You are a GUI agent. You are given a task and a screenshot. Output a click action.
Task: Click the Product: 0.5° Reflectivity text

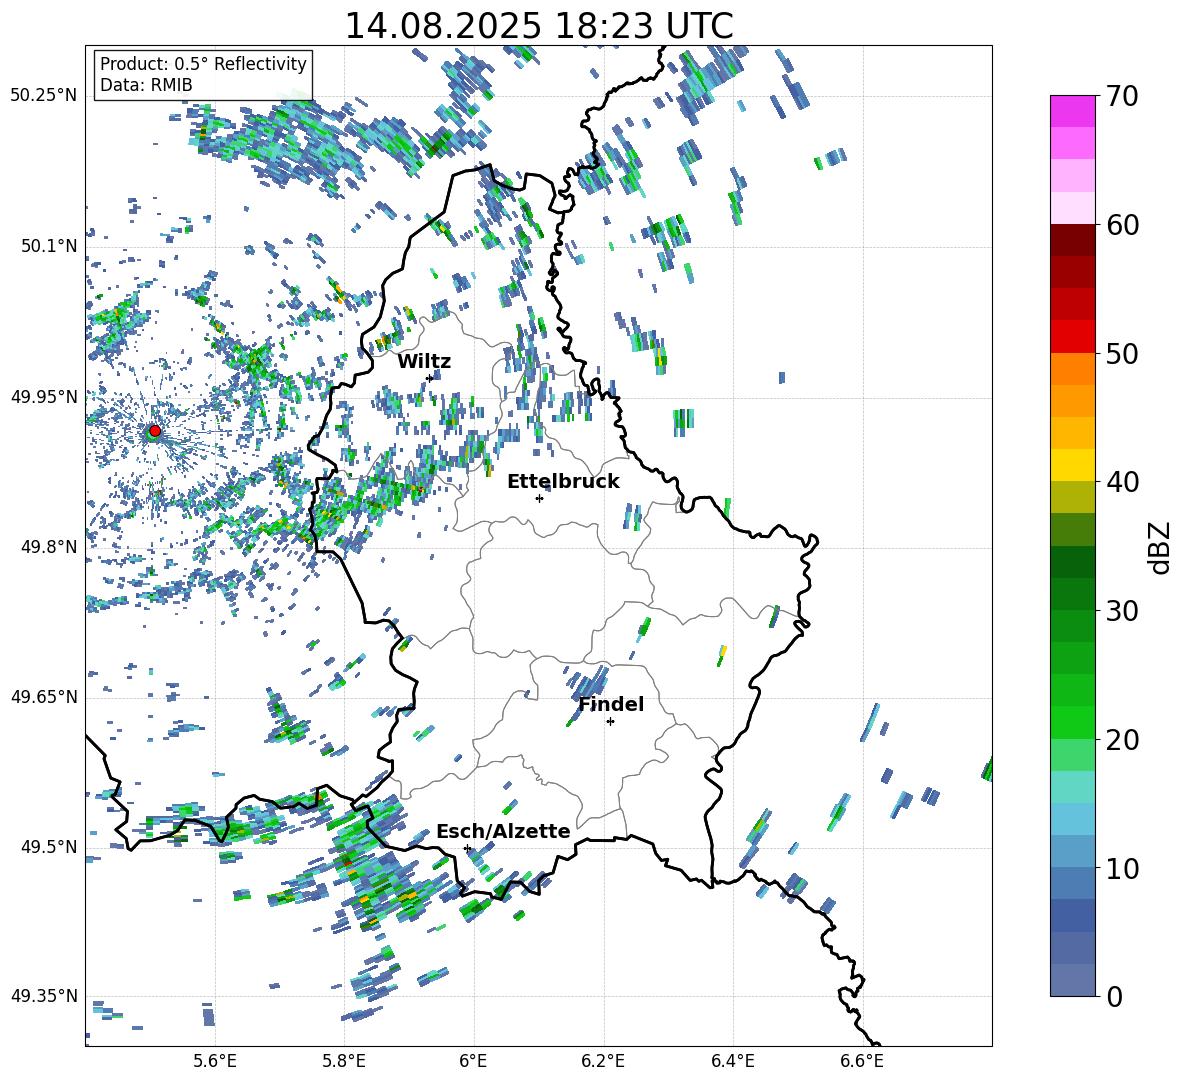tap(203, 64)
